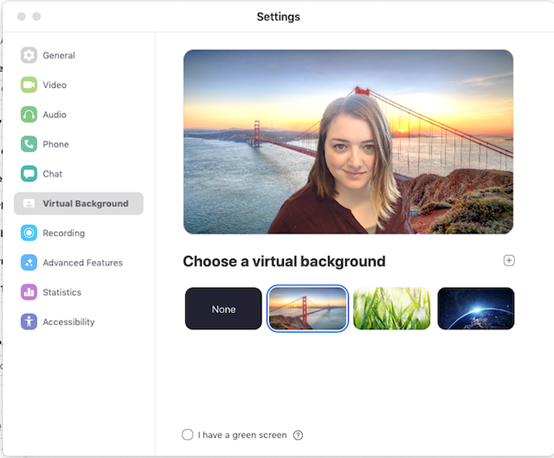The width and height of the screenshot is (554, 458).
Task: Open General settings gear icon
Action: [29, 55]
